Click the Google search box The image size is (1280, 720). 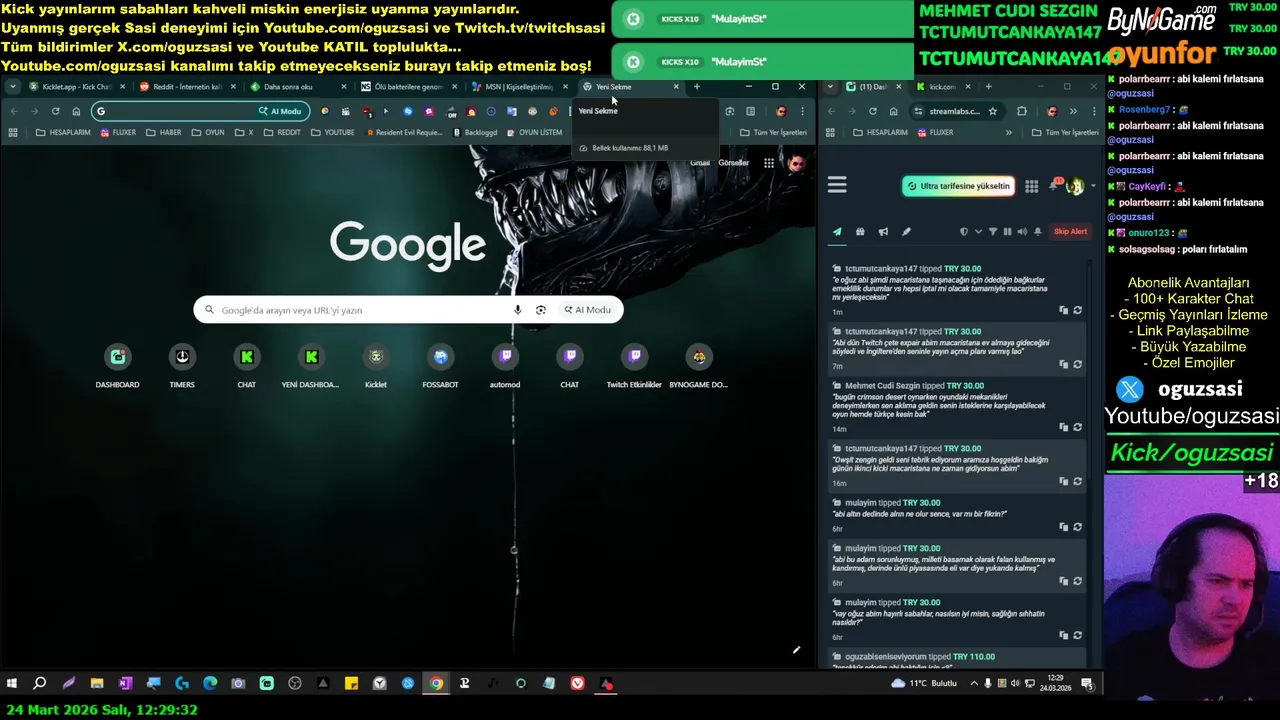tap(408, 310)
